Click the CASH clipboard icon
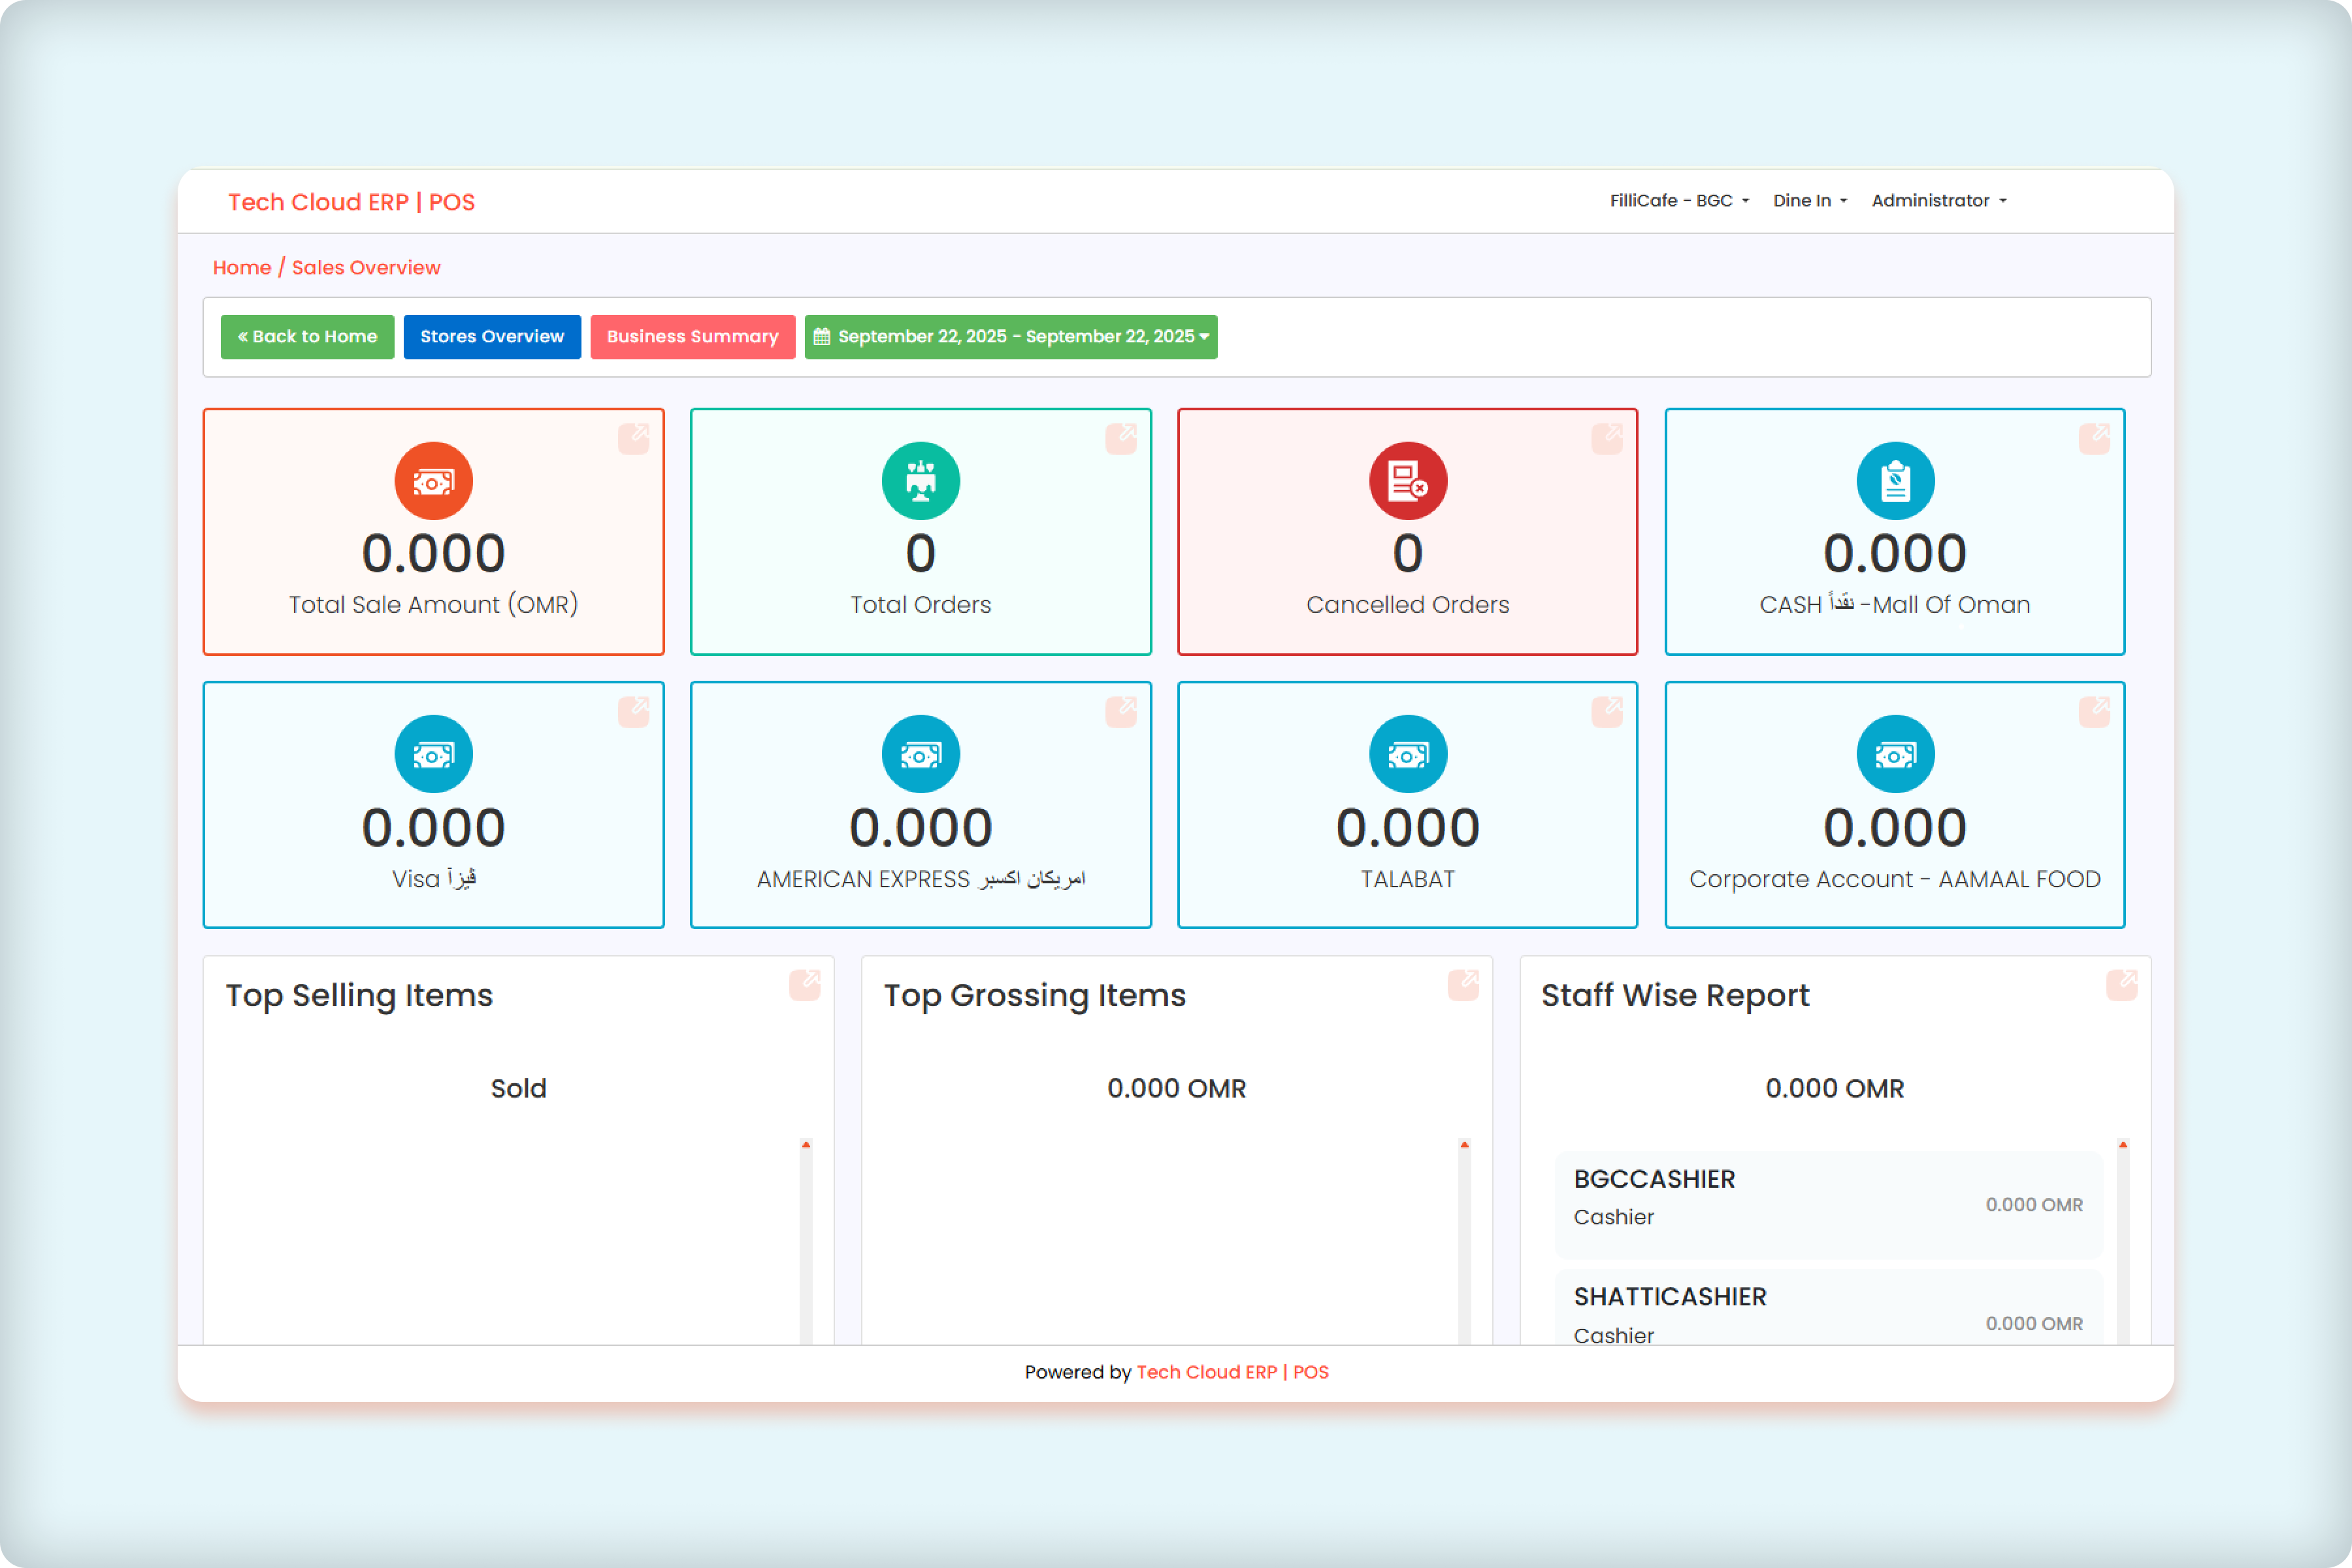The image size is (2352, 1568). (x=1894, y=481)
